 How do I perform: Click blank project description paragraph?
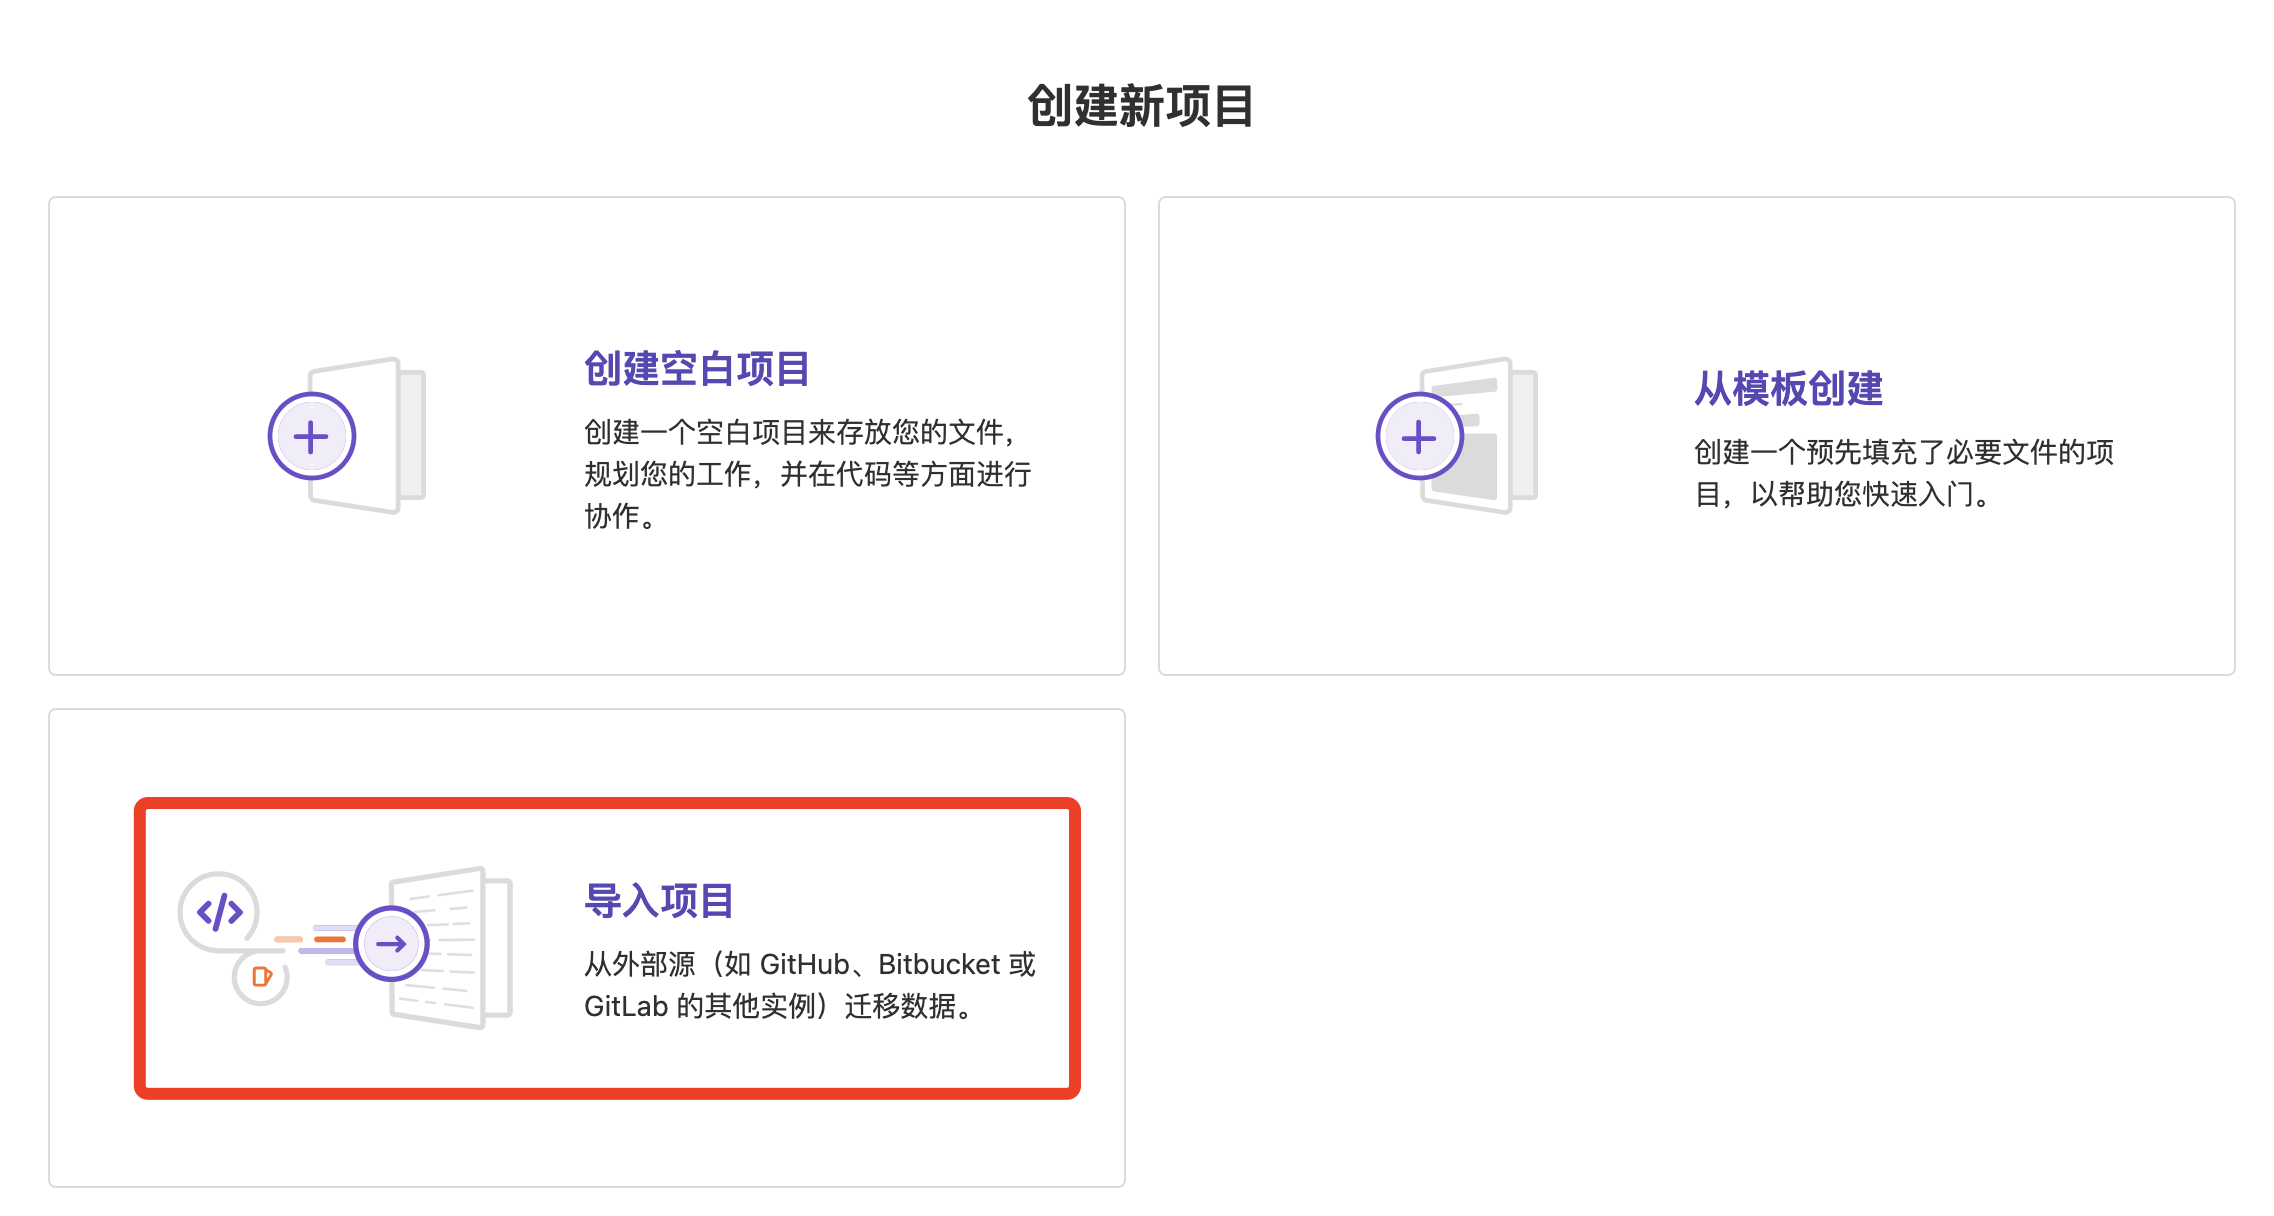[806, 474]
